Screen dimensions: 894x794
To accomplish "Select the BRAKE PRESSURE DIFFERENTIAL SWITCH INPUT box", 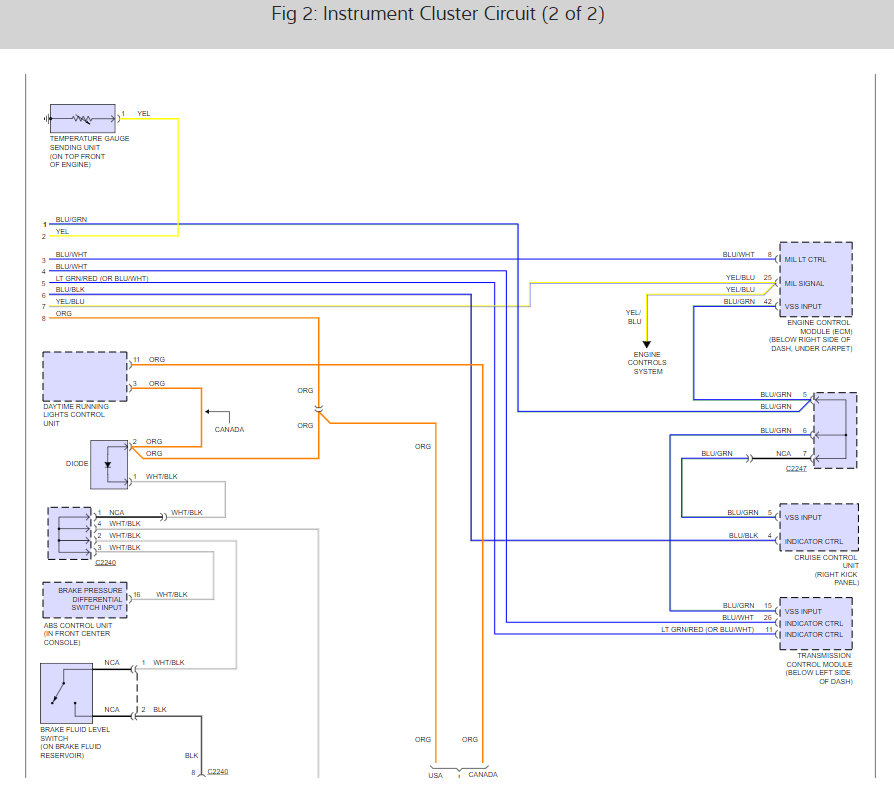I will 85,600.
